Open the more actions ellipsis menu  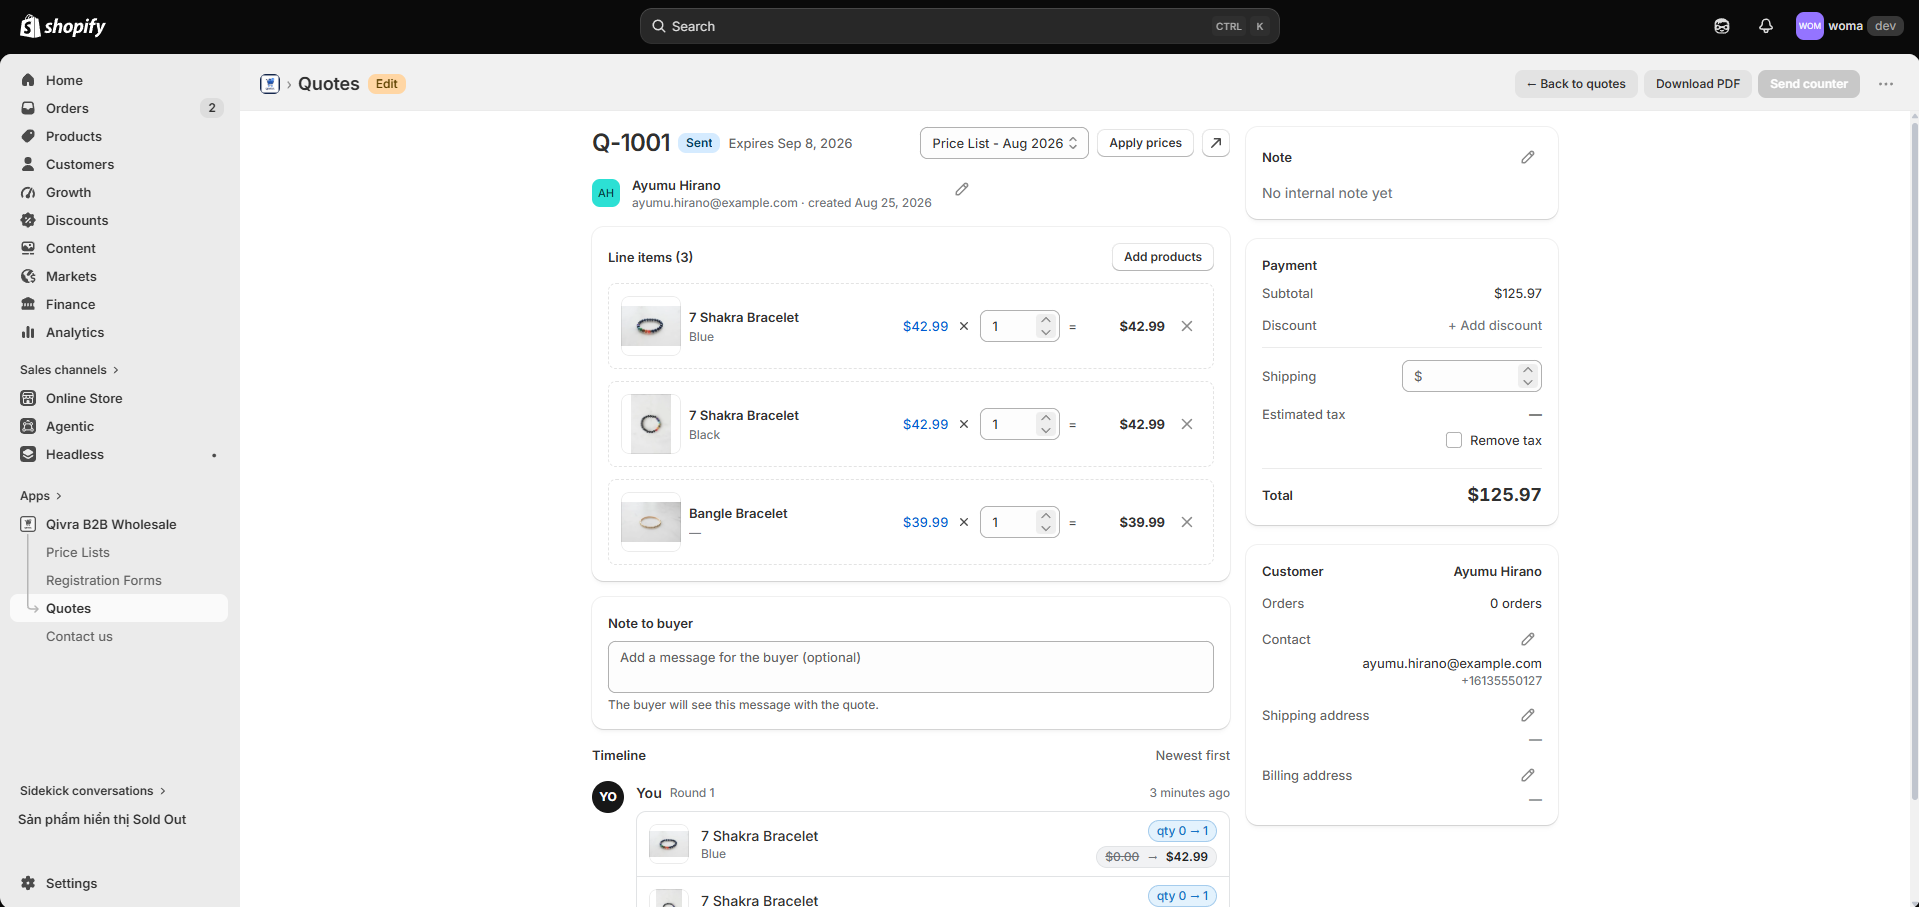point(1886,84)
